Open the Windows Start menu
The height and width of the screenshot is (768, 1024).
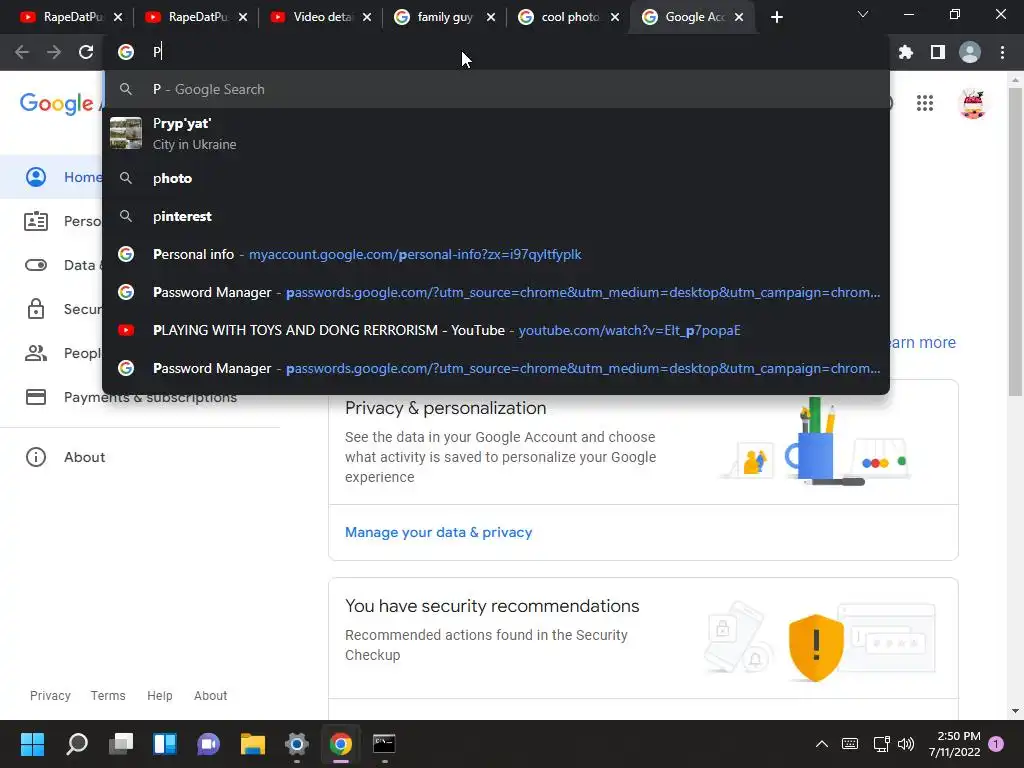(32, 744)
